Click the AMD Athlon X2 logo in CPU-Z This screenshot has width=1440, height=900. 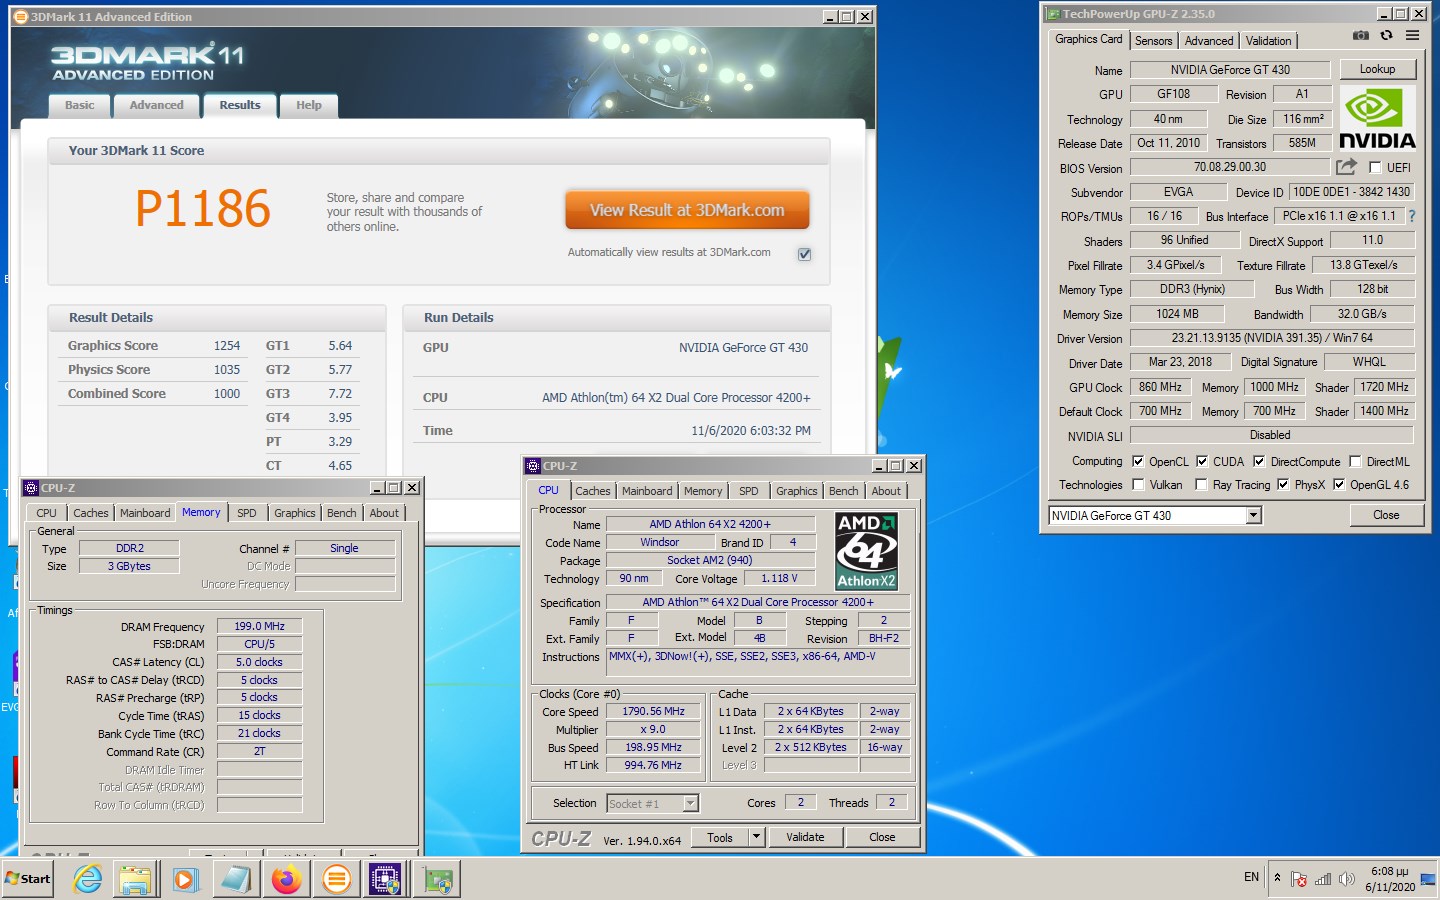pyautogui.click(x=866, y=551)
